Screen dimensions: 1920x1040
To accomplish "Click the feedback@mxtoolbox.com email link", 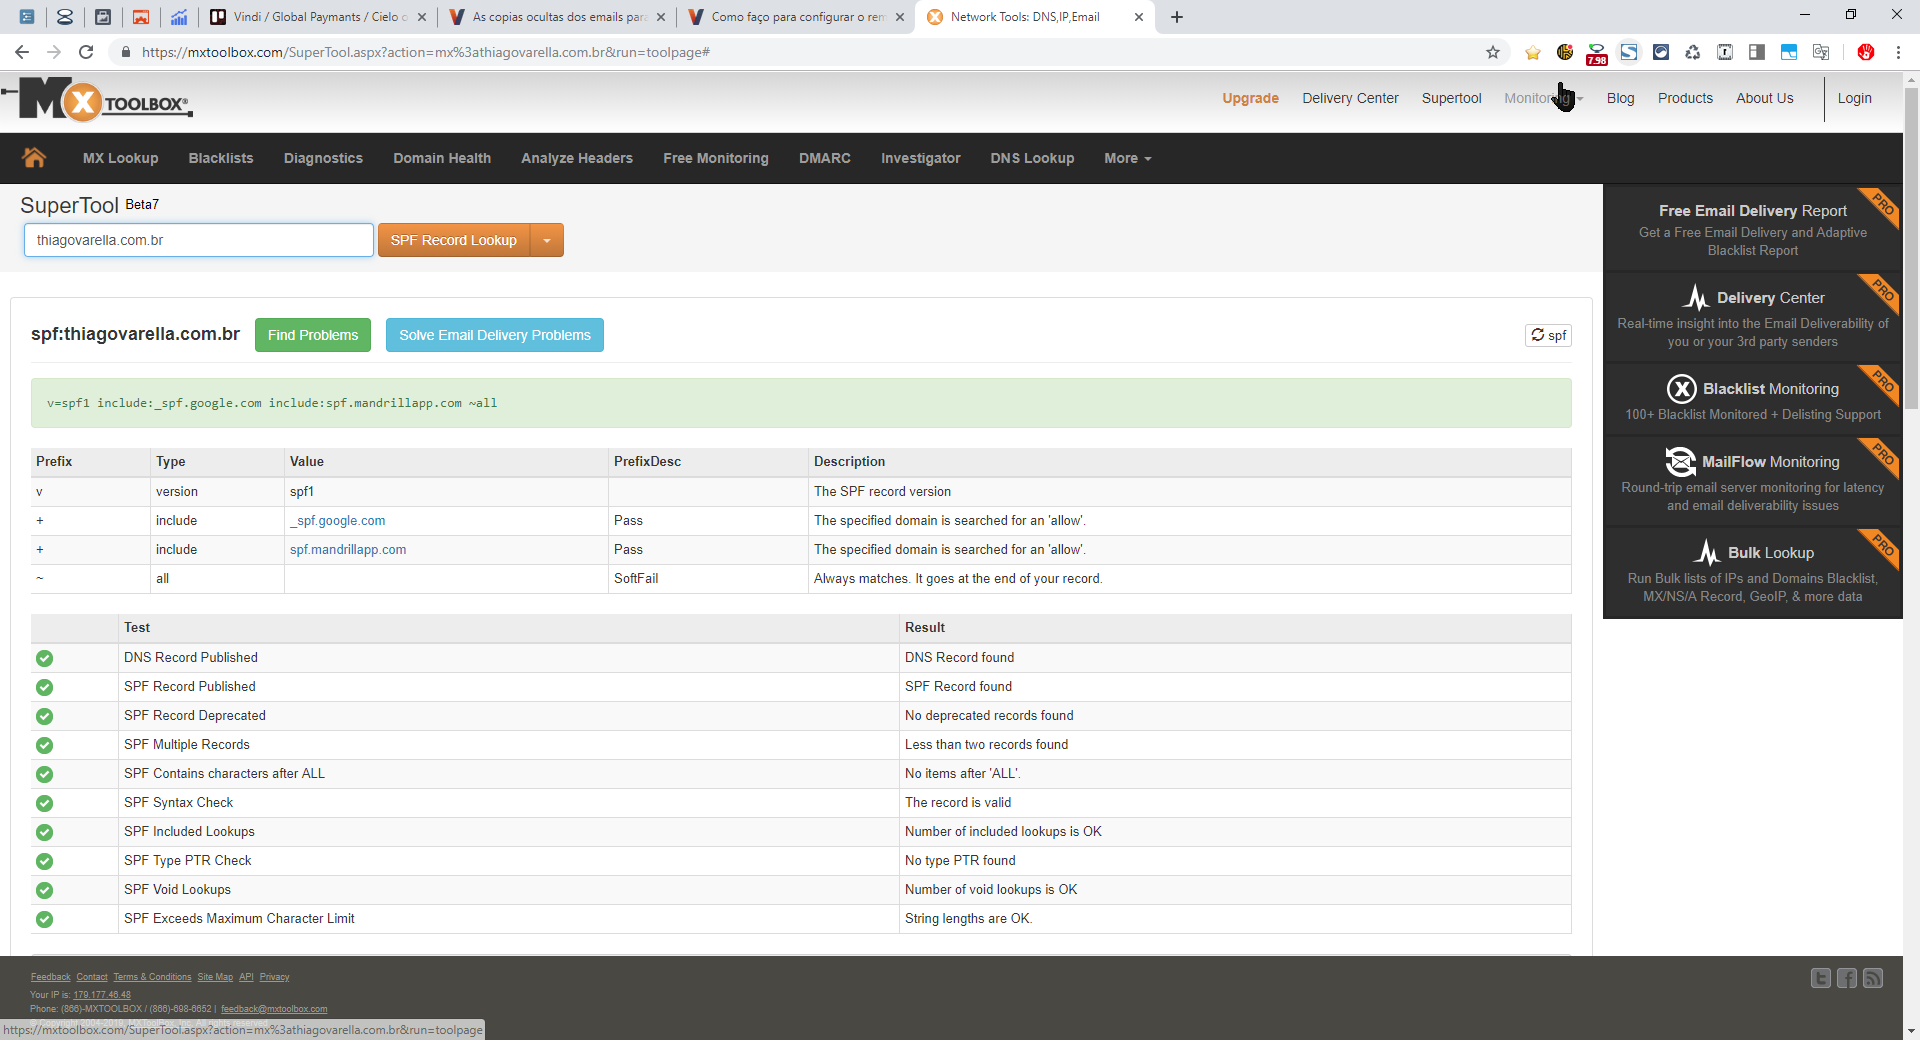I will tap(274, 1009).
